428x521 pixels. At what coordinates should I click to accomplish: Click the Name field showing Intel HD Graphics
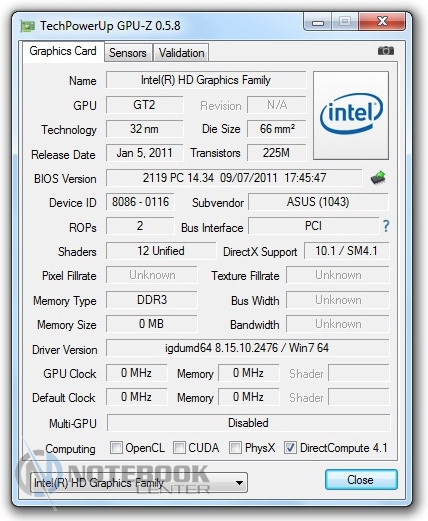tap(206, 80)
